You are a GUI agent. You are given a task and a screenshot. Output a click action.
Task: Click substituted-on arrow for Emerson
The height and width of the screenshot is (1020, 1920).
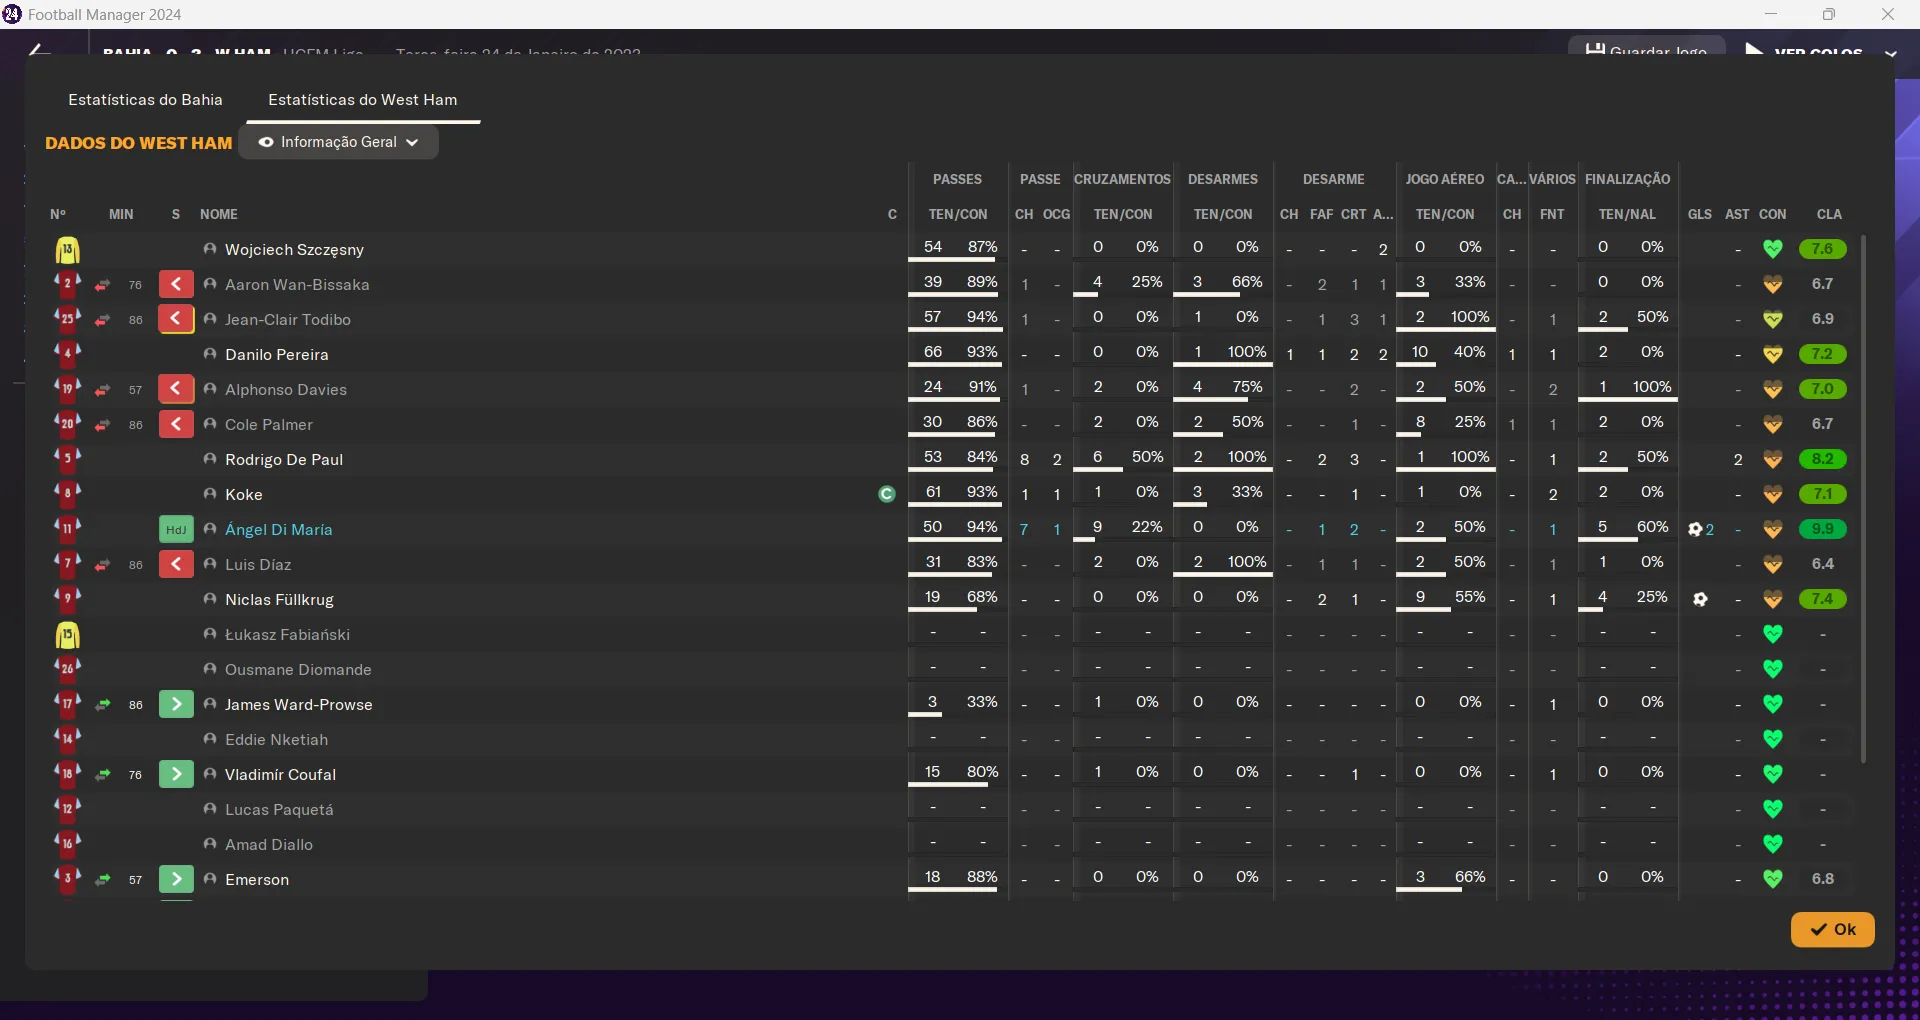pyautogui.click(x=176, y=880)
